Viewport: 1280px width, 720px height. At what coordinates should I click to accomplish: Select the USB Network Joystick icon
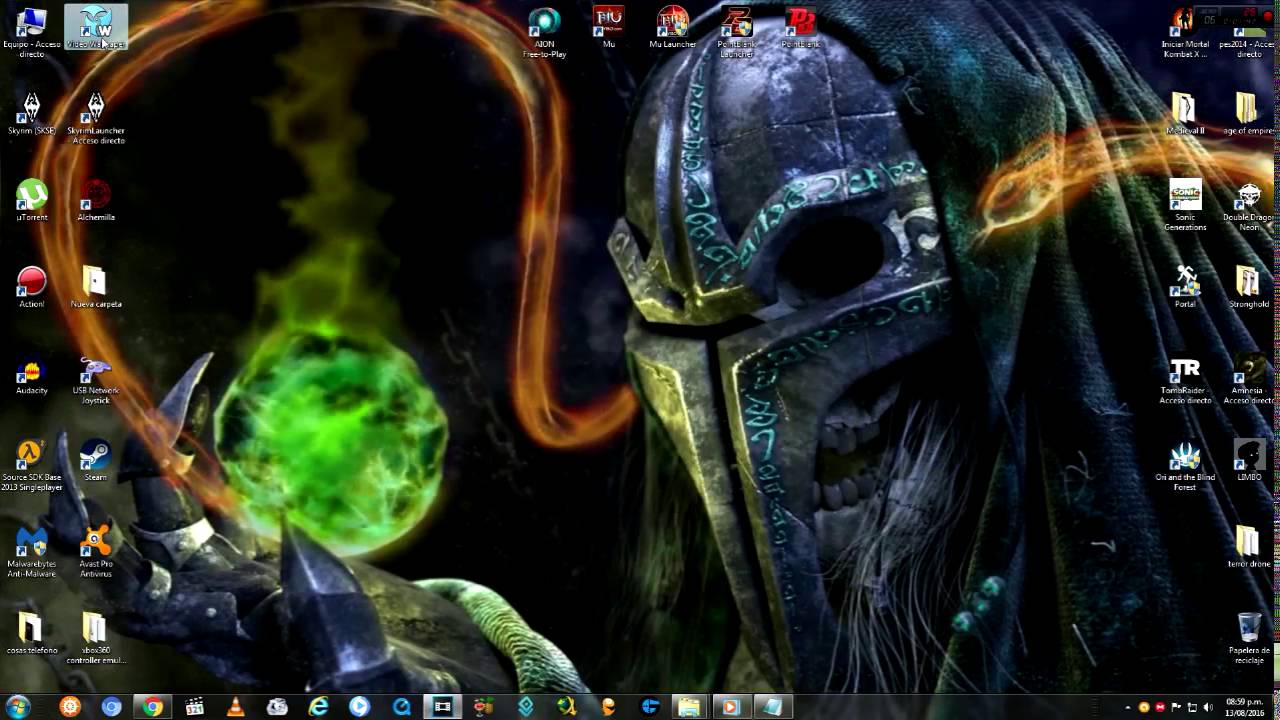click(96, 380)
